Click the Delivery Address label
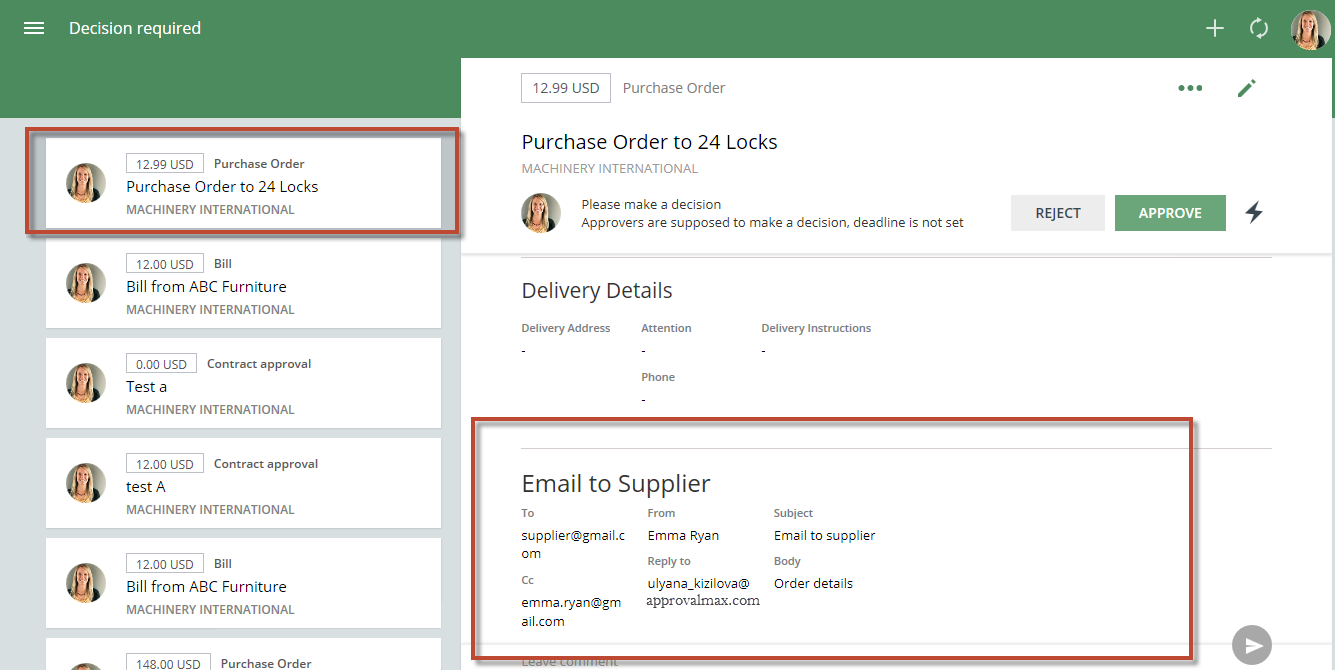Screen dimensions: 1335x670 566,328
